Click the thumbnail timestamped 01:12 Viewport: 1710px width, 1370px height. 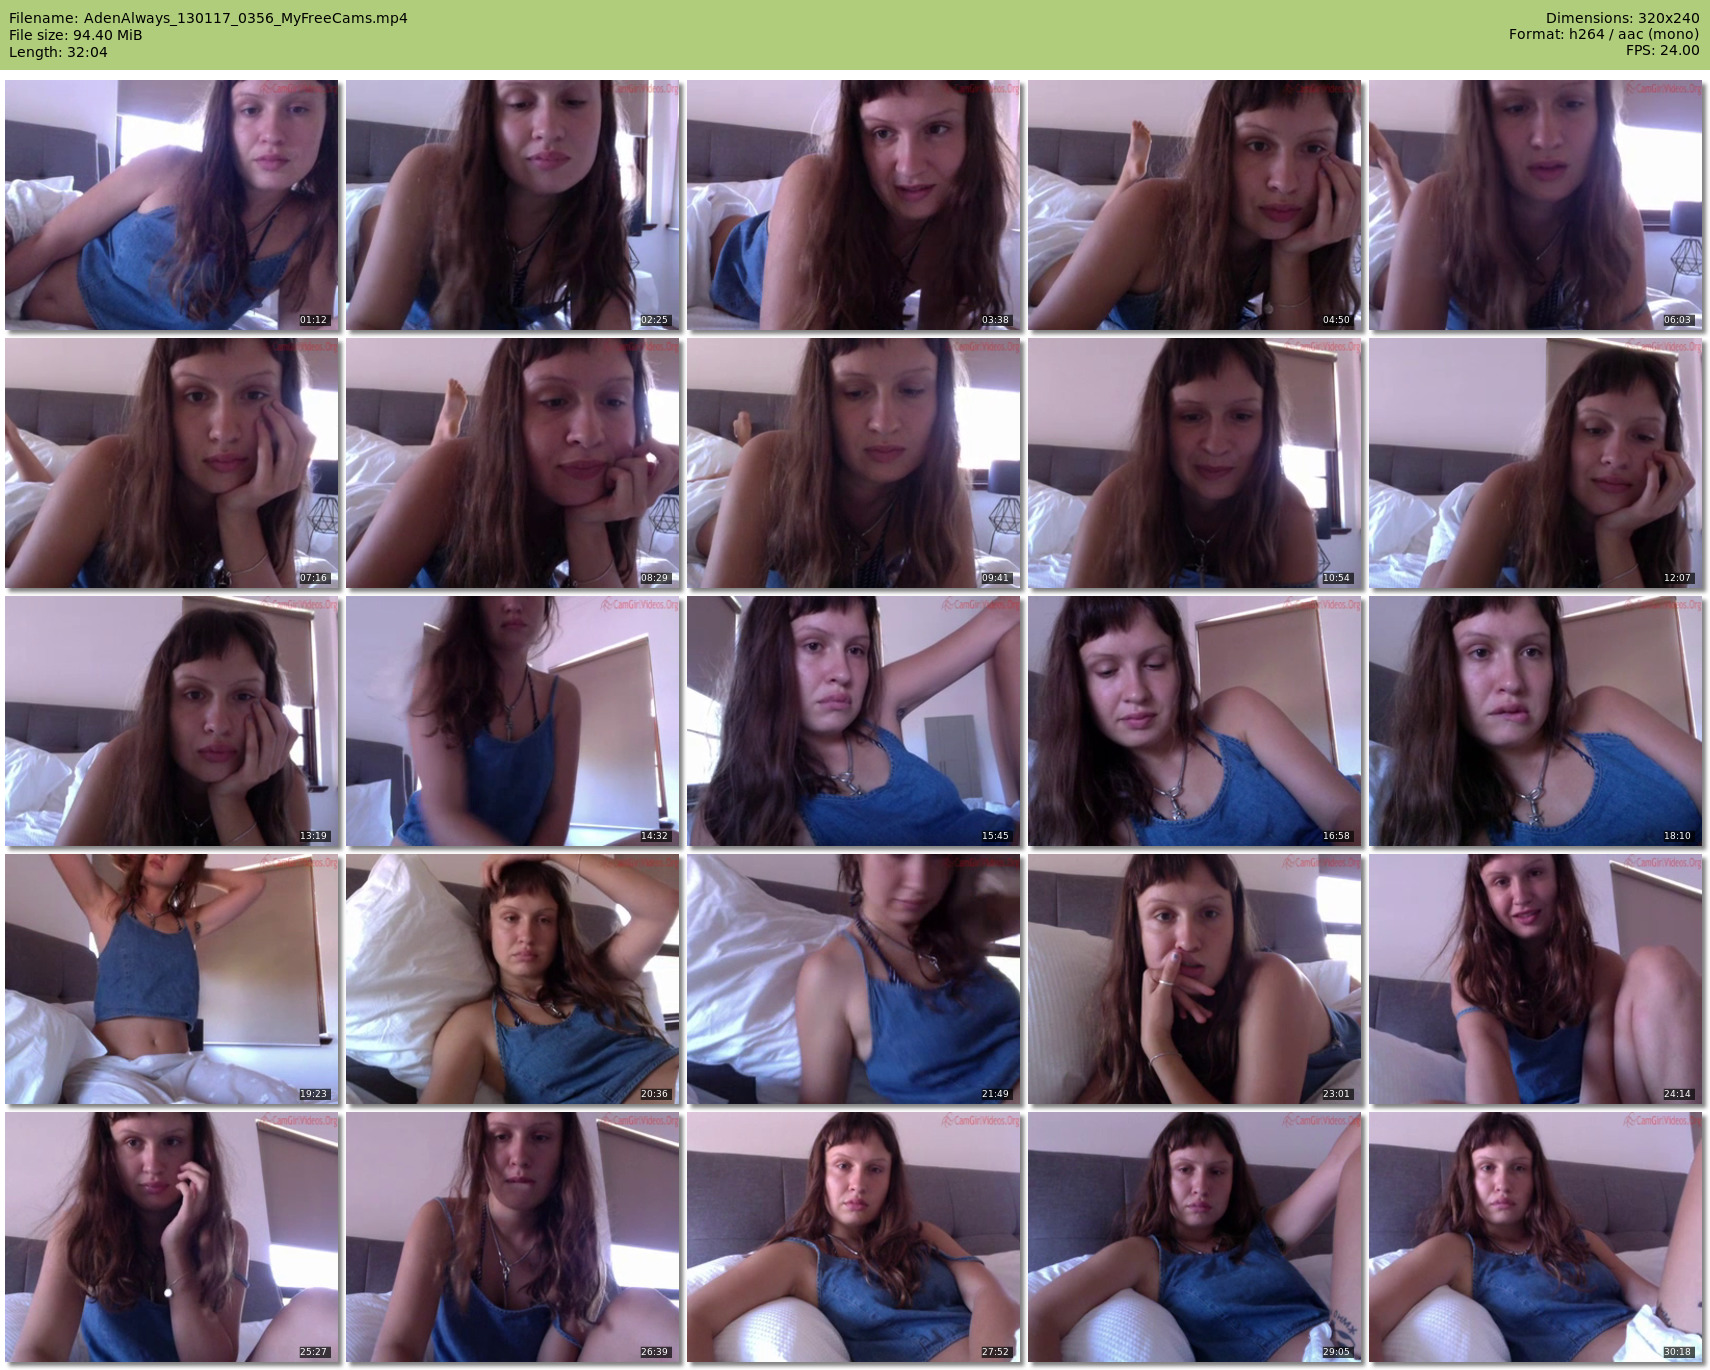click(172, 205)
